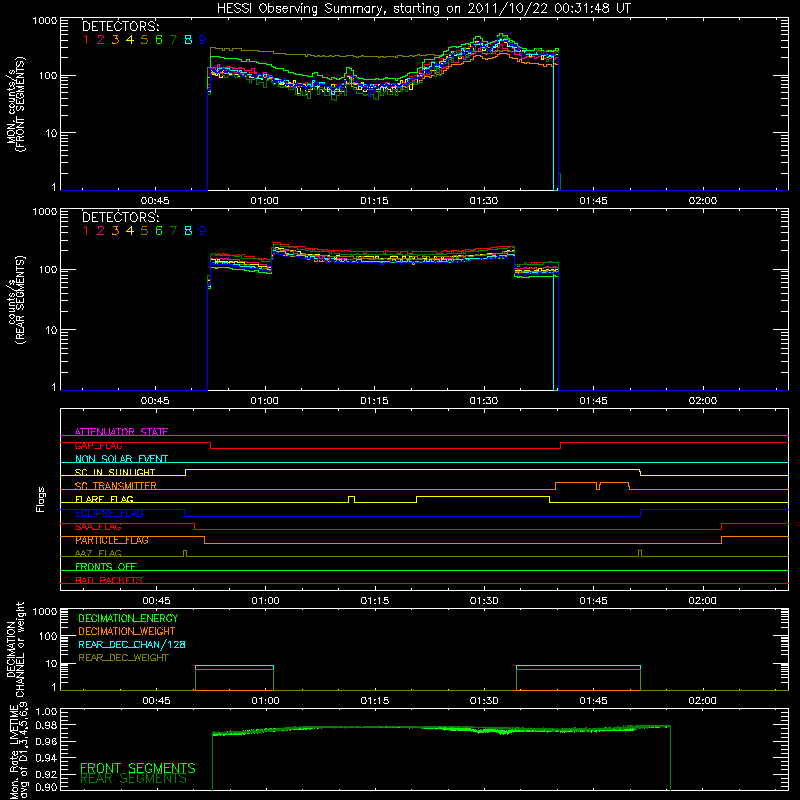
Task: Select cyan detector 8 in front segments legend
Action: [188, 40]
